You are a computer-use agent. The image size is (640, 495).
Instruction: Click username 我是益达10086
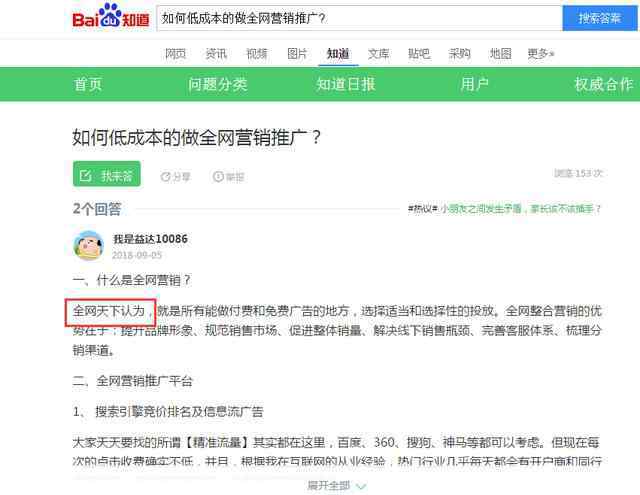click(x=151, y=239)
